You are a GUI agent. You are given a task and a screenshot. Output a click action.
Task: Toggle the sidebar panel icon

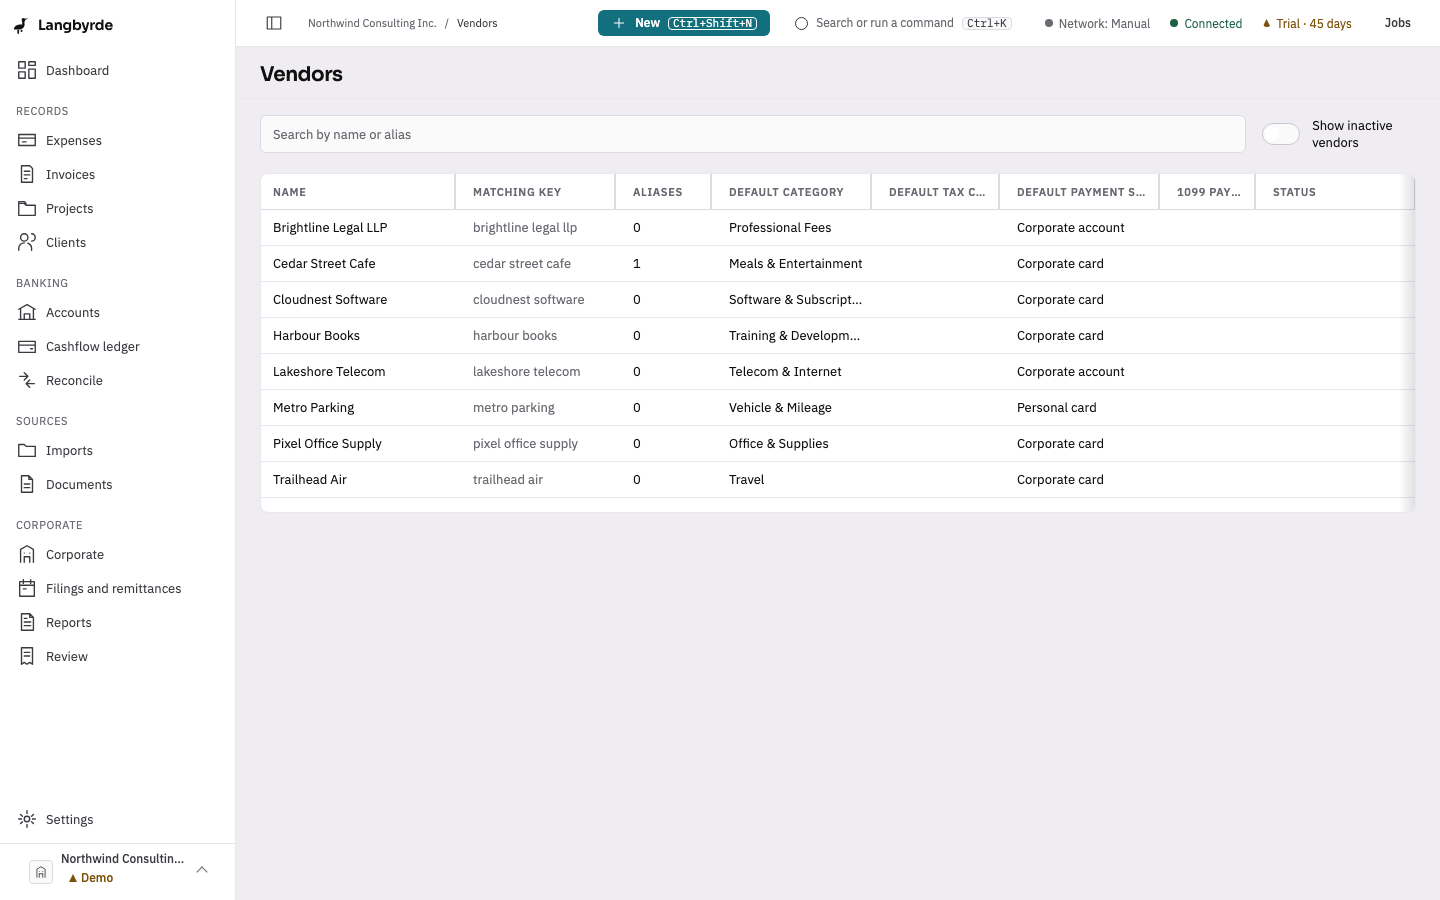(274, 23)
